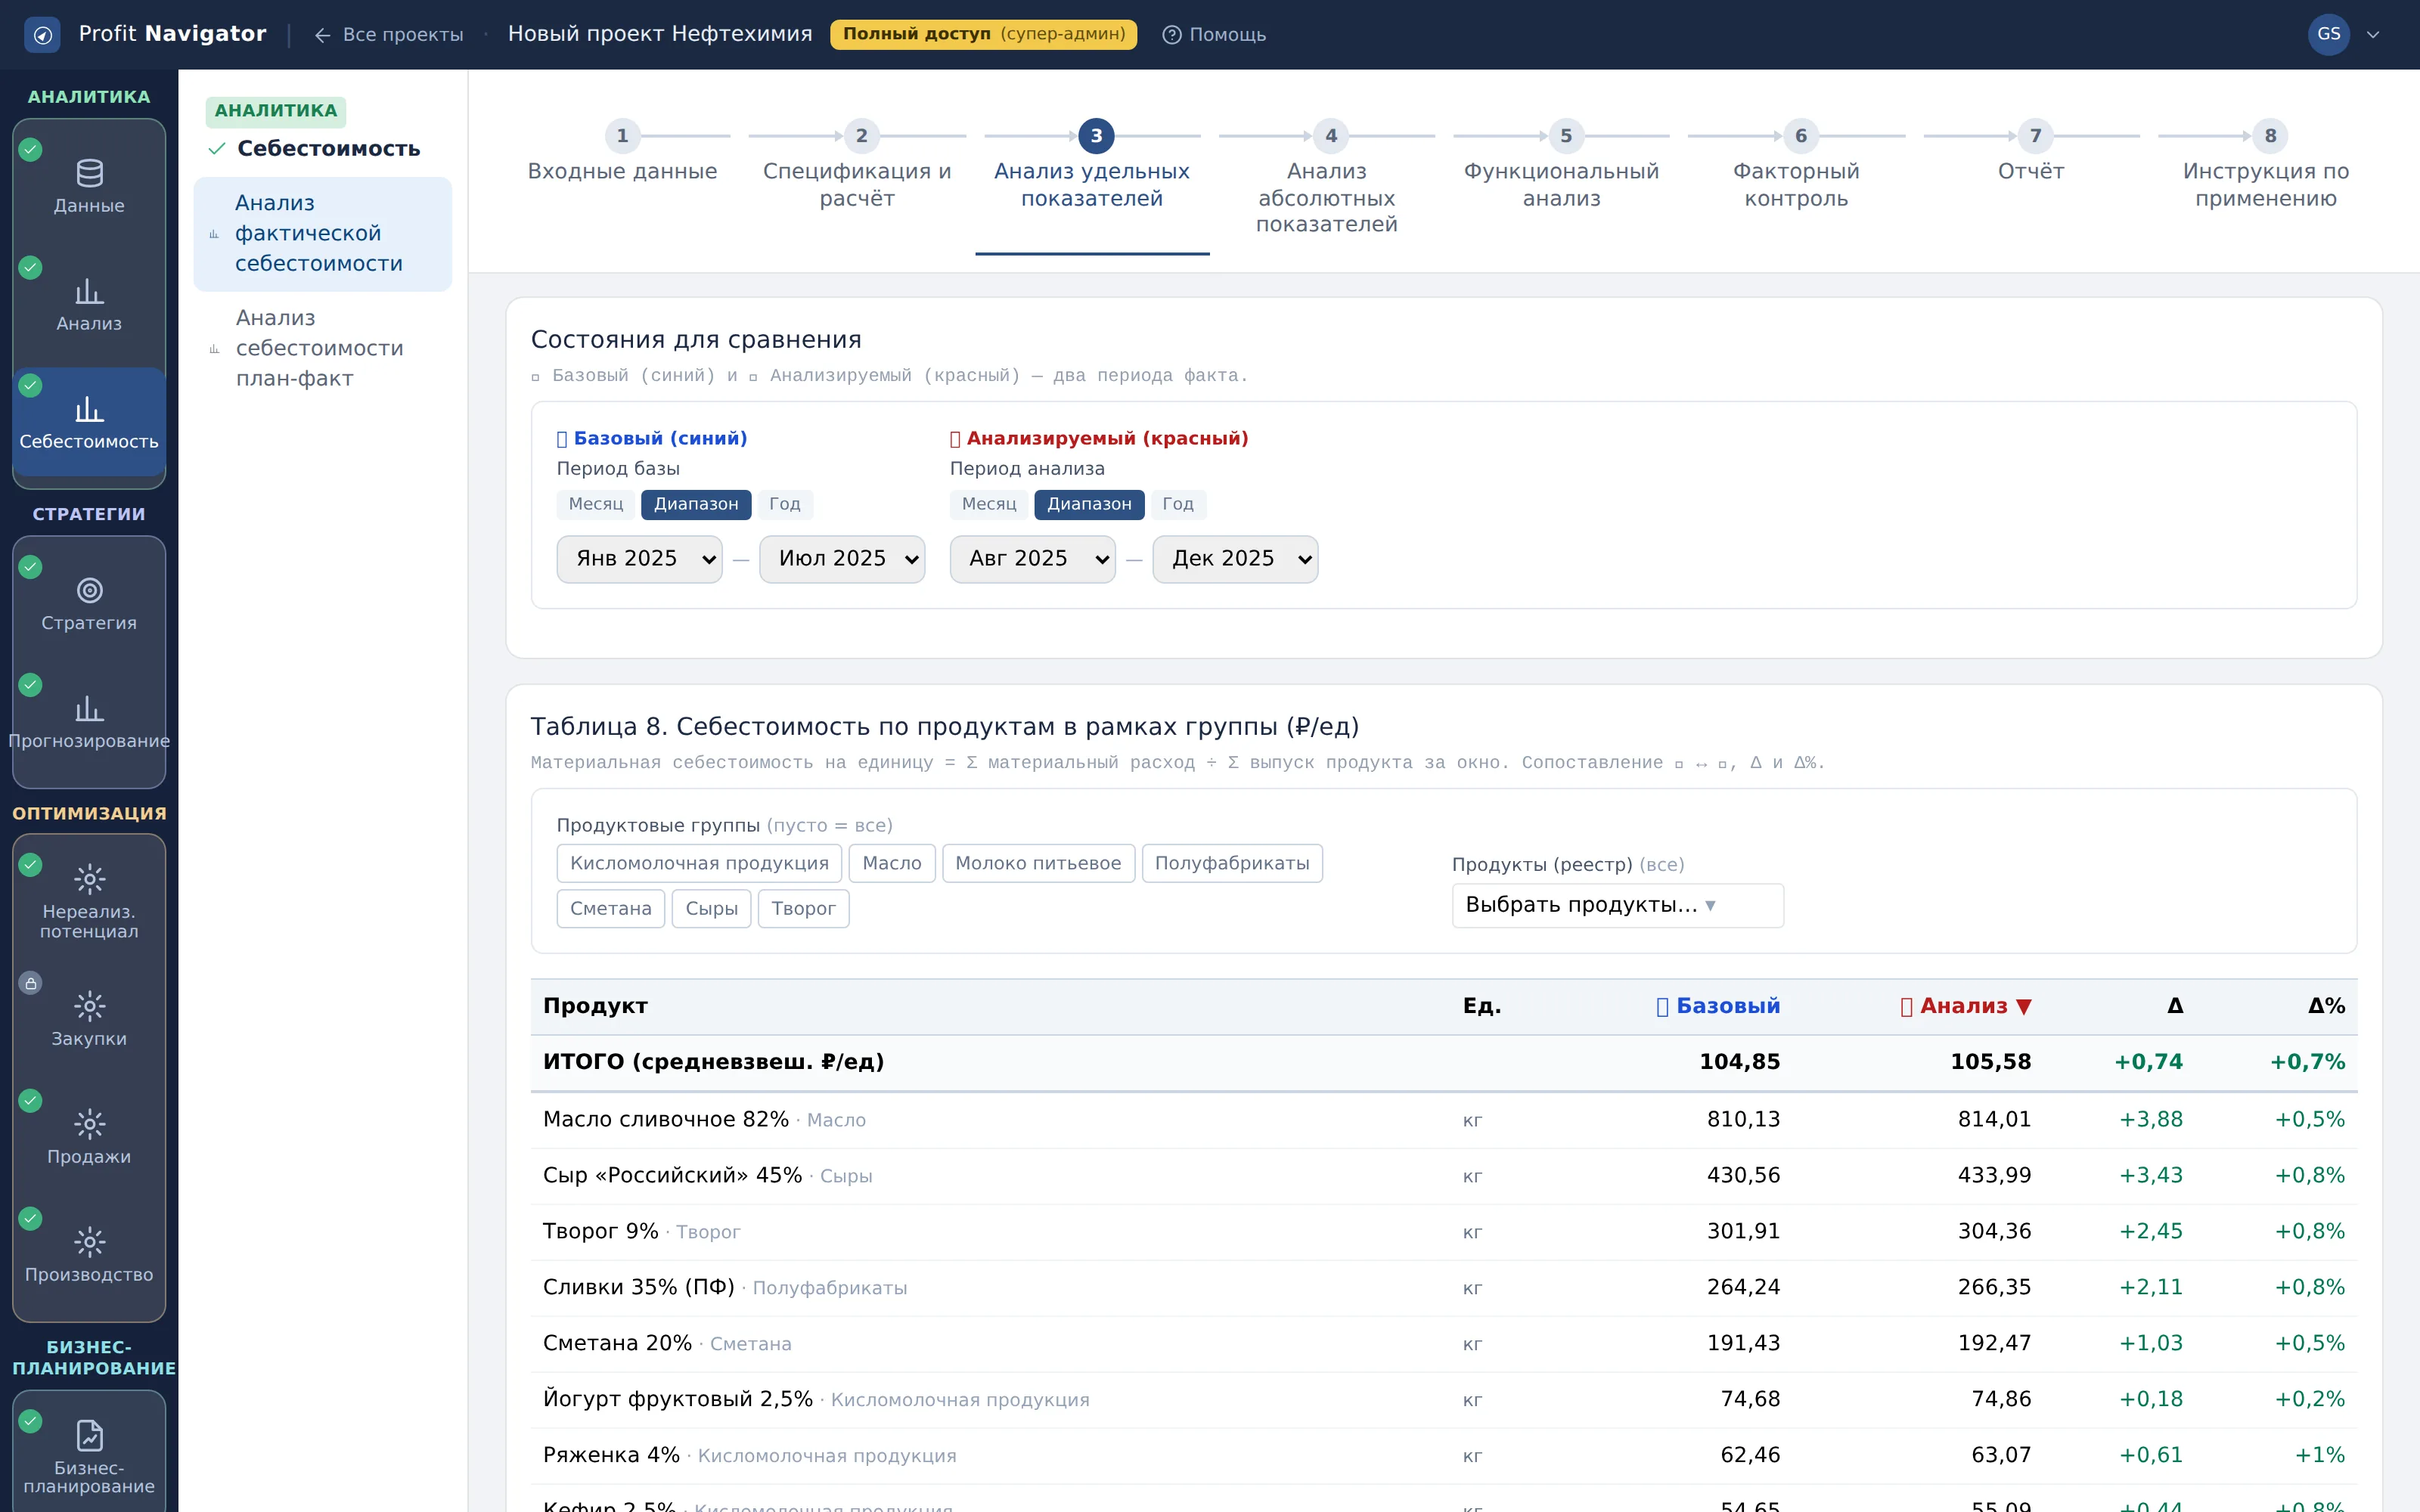Image resolution: width=2420 pixels, height=1512 pixels.
Task: Filter by Творог product group
Action: pyautogui.click(x=803, y=909)
